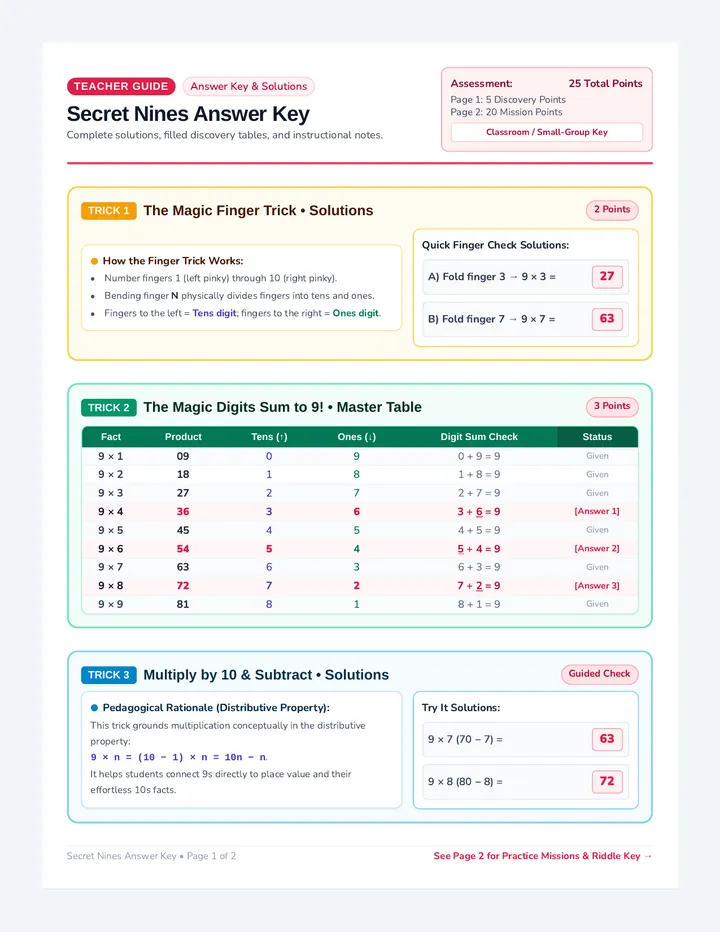The height and width of the screenshot is (932, 720).
Task: Click the TRICK 3 blue label
Action: (109, 675)
